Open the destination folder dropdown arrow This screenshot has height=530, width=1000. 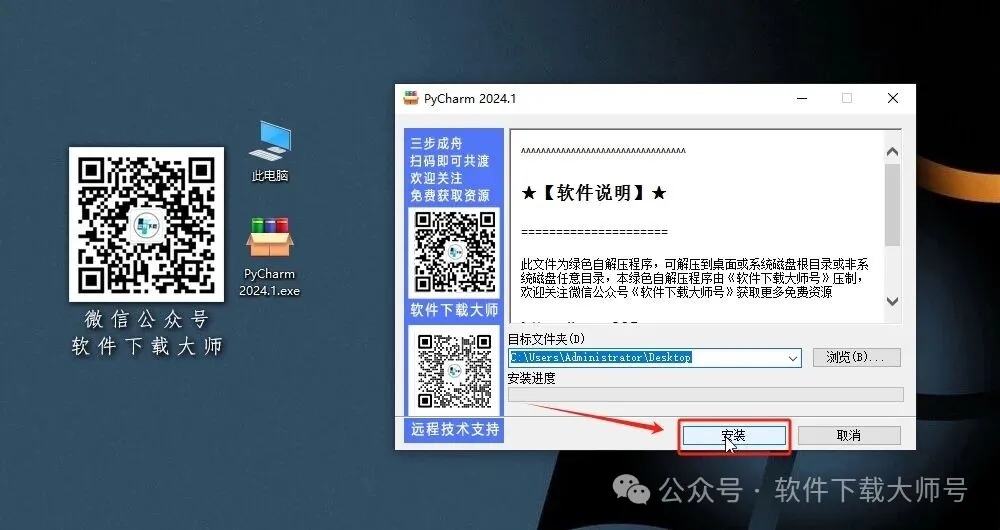793,358
